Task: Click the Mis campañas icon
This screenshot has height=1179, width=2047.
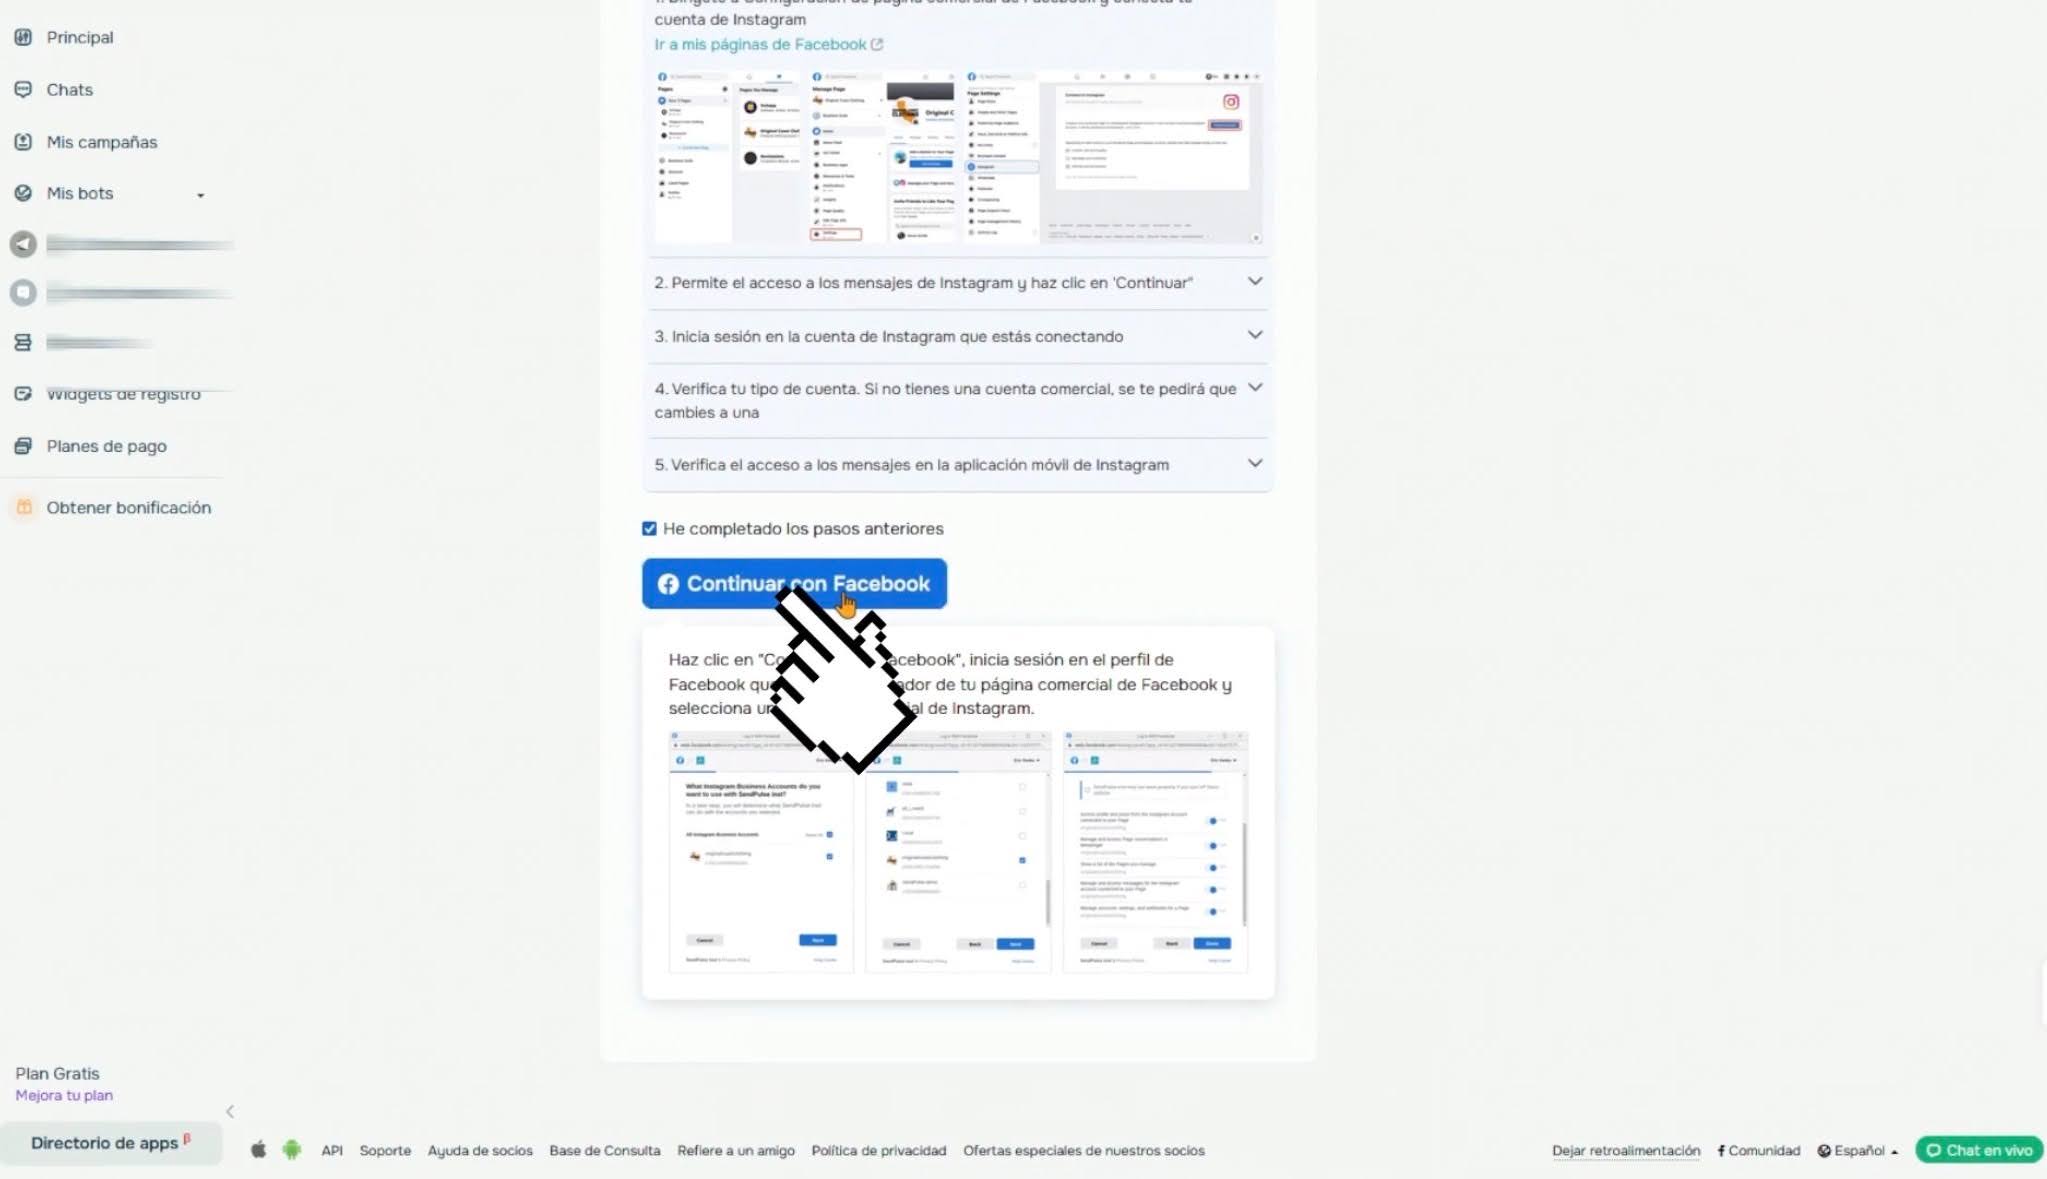Action: coord(23,142)
